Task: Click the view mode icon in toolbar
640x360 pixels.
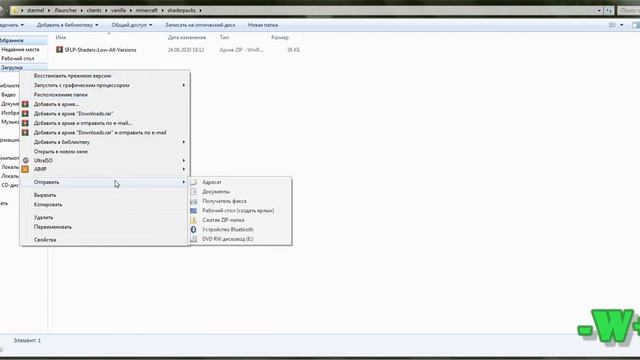Action: click(x=612, y=25)
